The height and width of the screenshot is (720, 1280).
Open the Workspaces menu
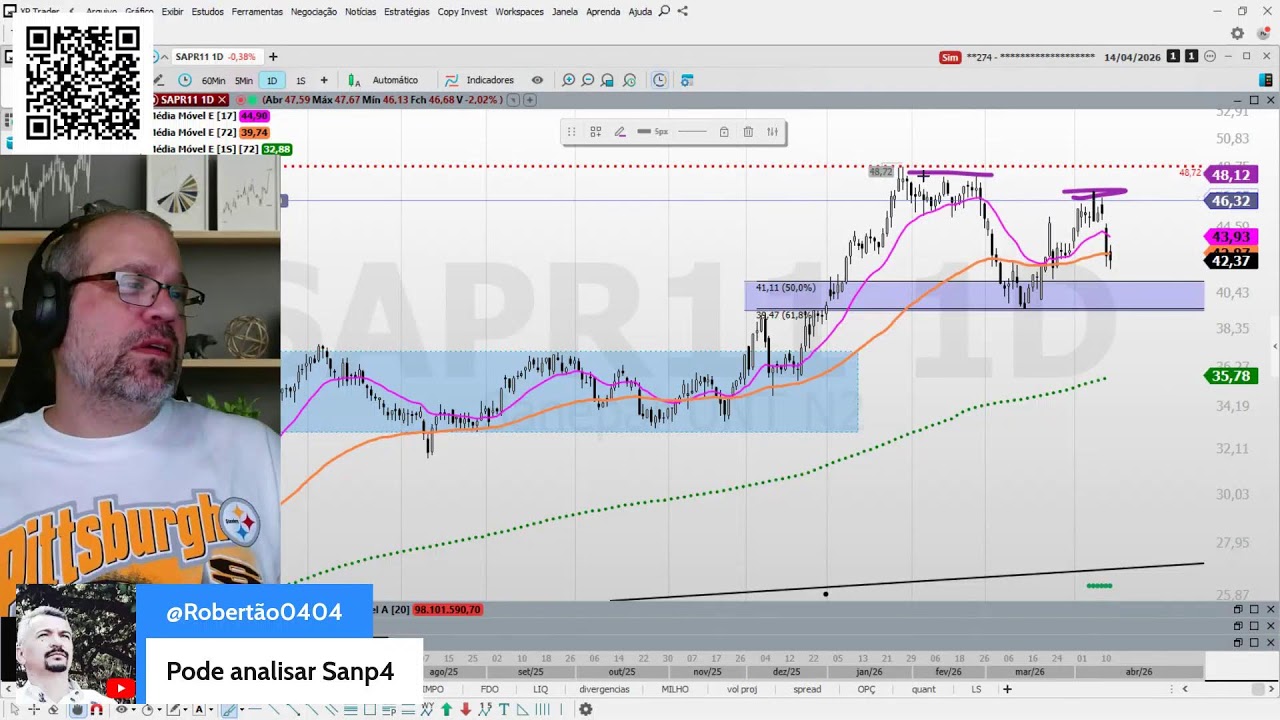pos(519,12)
